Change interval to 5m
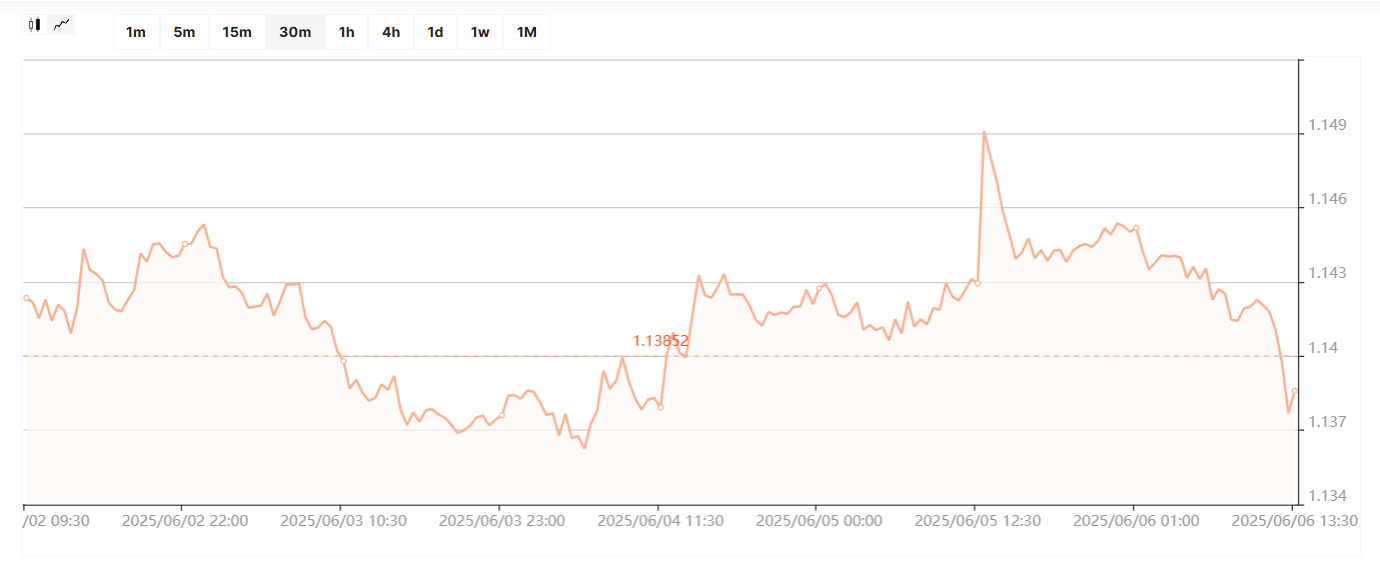 click(184, 32)
